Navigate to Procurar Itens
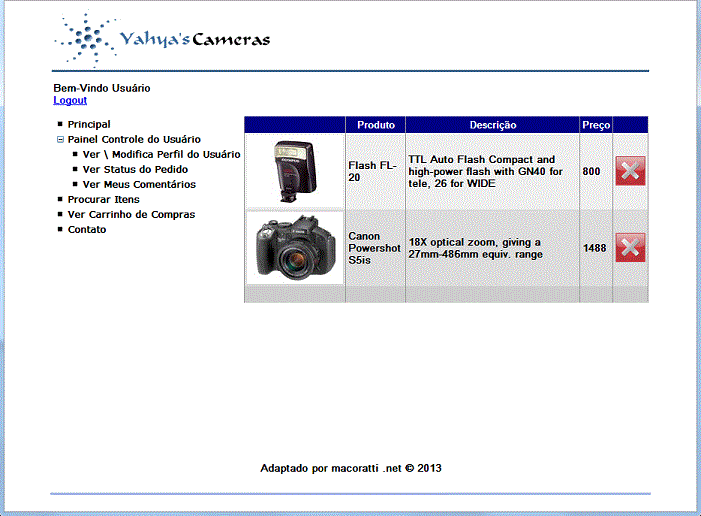The width and height of the screenshot is (701, 516). (103, 199)
